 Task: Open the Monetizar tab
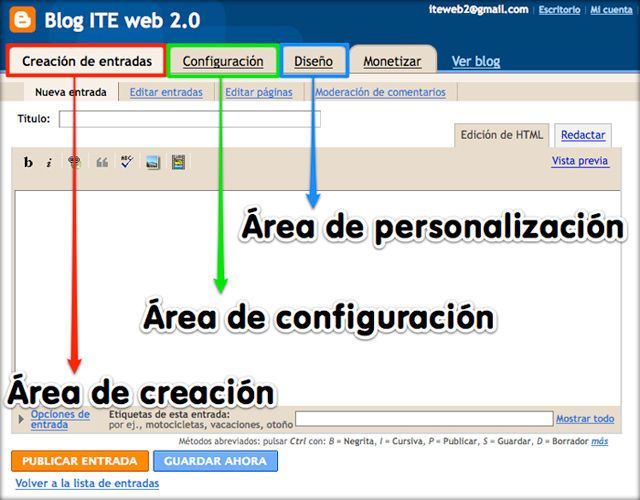tap(391, 61)
